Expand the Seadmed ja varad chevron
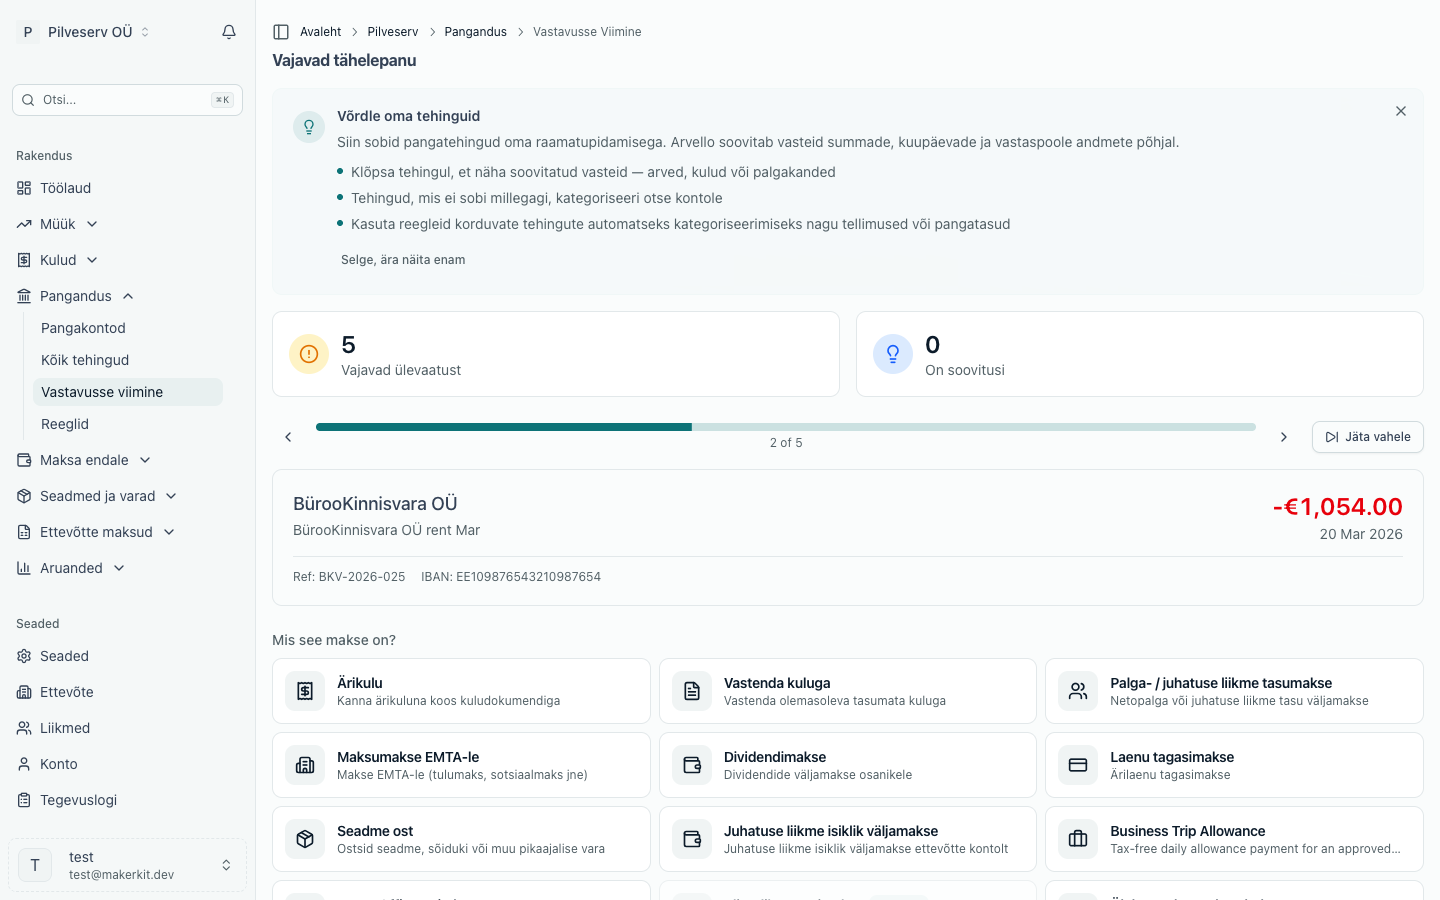 (x=171, y=496)
